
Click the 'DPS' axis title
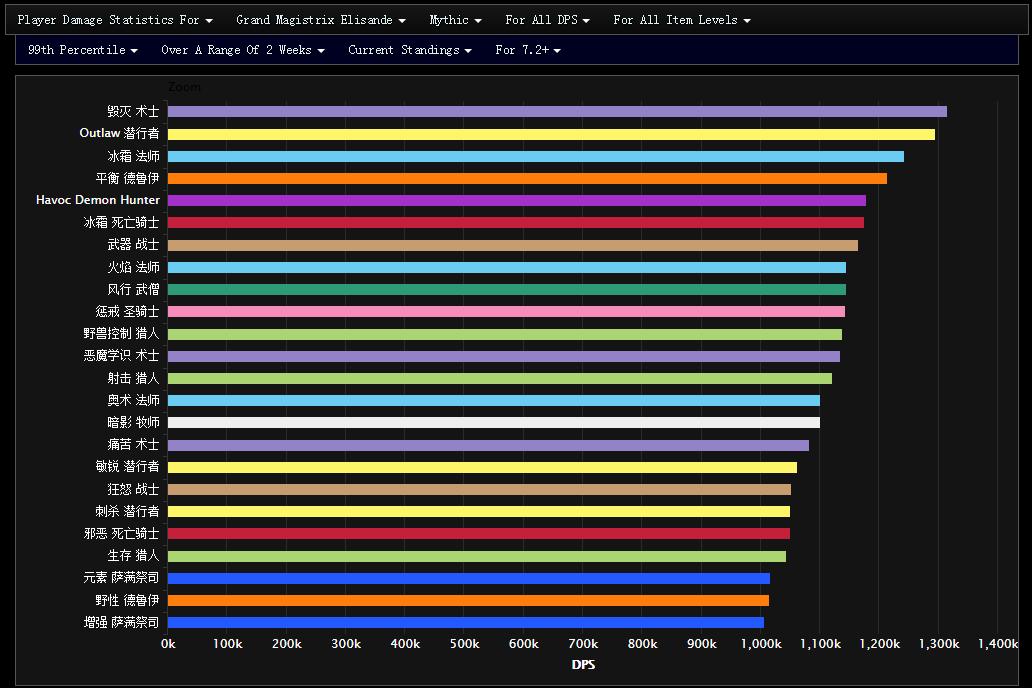tap(583, 664)
